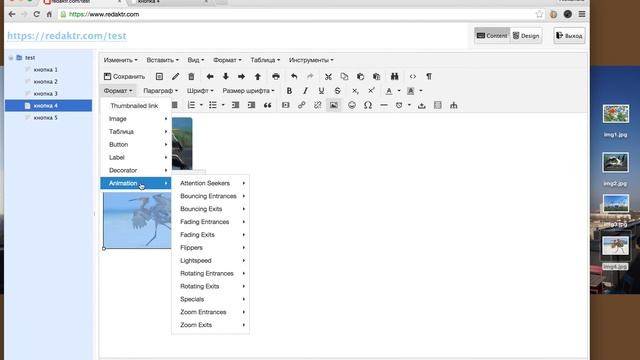
Task: Insert a horizontal line
Action: coord(384,105)
